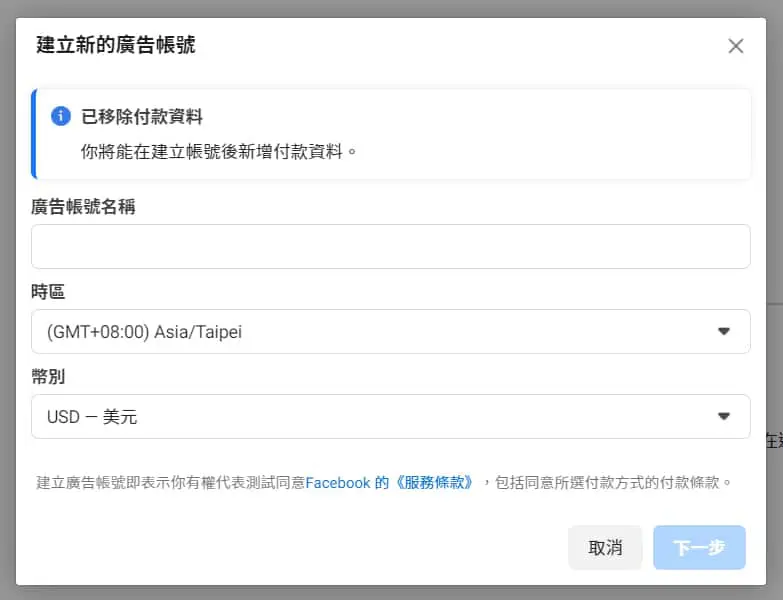Screen dimensions: 783x600
Task: Click the 時區 label
Action: [x=48, y=292]
